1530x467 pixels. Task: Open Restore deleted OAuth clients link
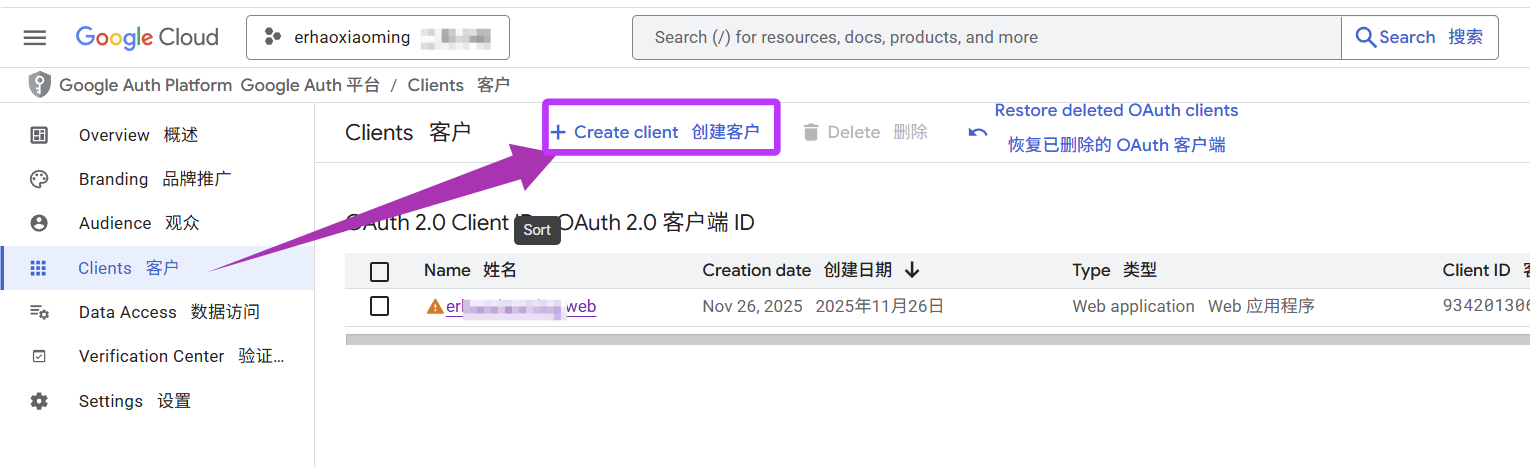click(x=1116, y=128)
